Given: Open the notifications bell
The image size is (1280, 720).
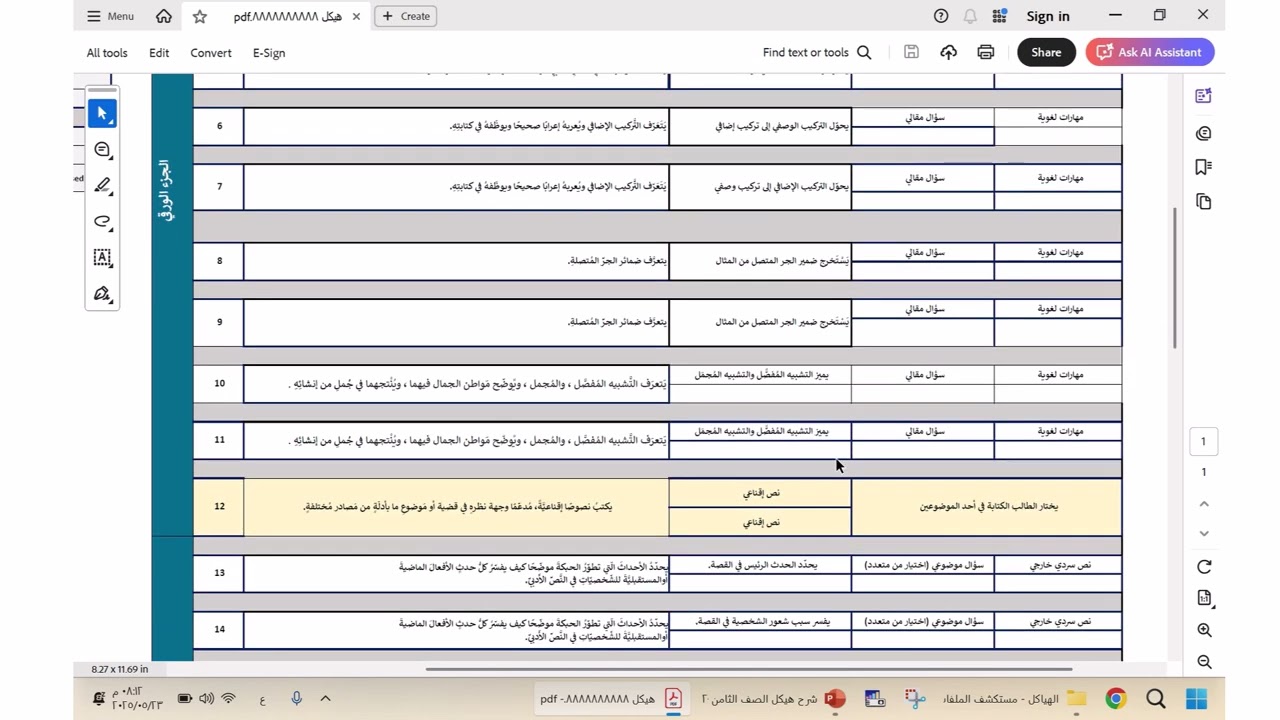Looking at the screenshot, I should coord(970,16).
